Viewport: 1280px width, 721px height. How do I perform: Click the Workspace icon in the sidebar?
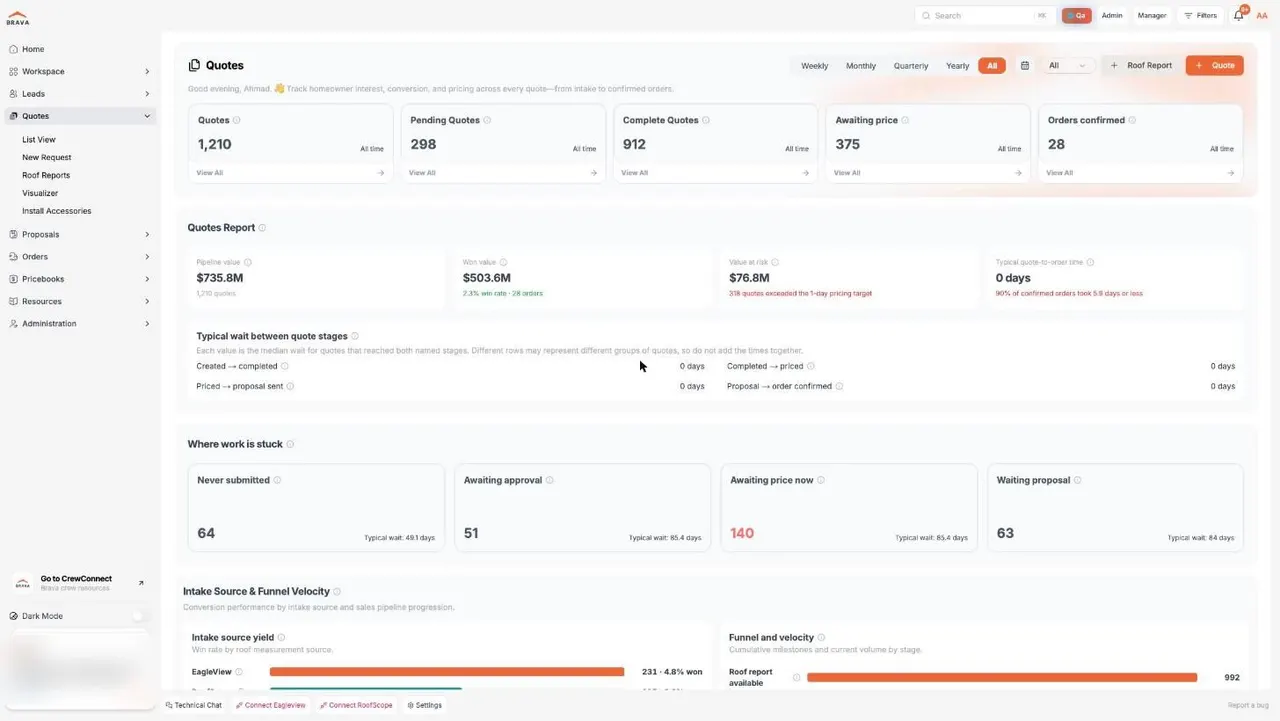[13, 72]
